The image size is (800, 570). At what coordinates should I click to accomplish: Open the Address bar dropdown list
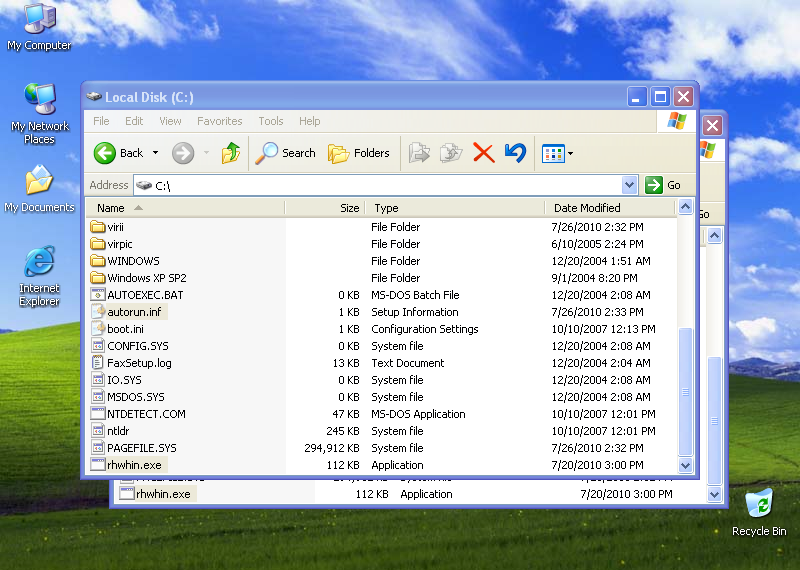tap(630, 185)
